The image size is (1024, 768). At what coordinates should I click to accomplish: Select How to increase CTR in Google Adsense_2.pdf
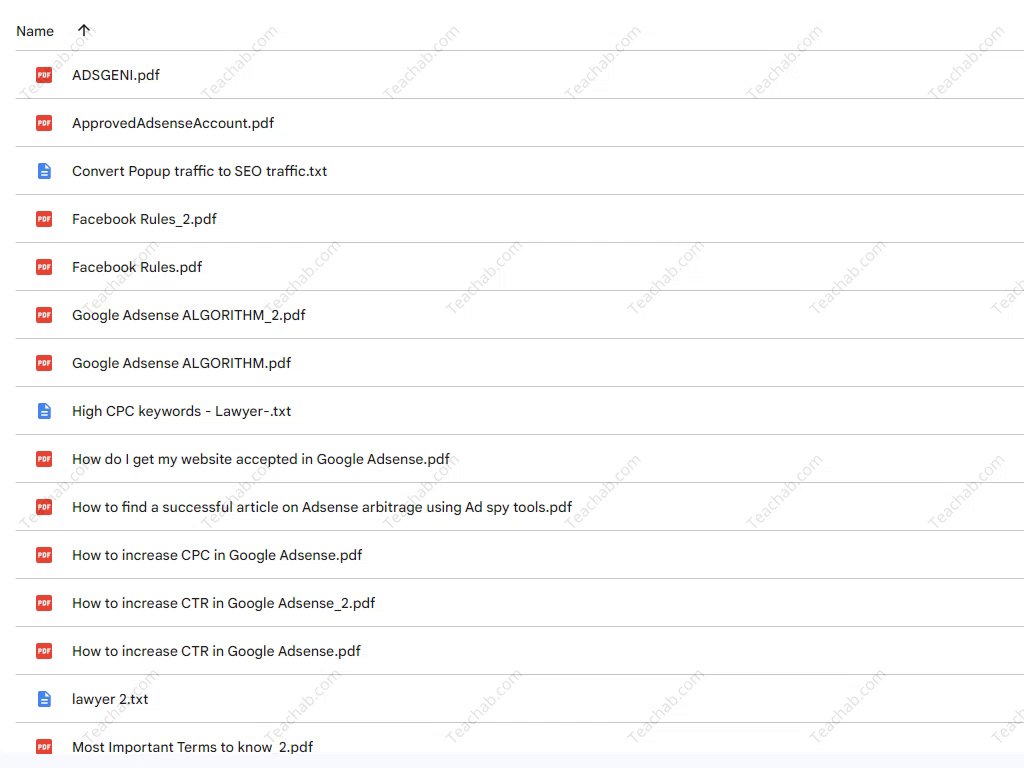click(x=223, y=603)
